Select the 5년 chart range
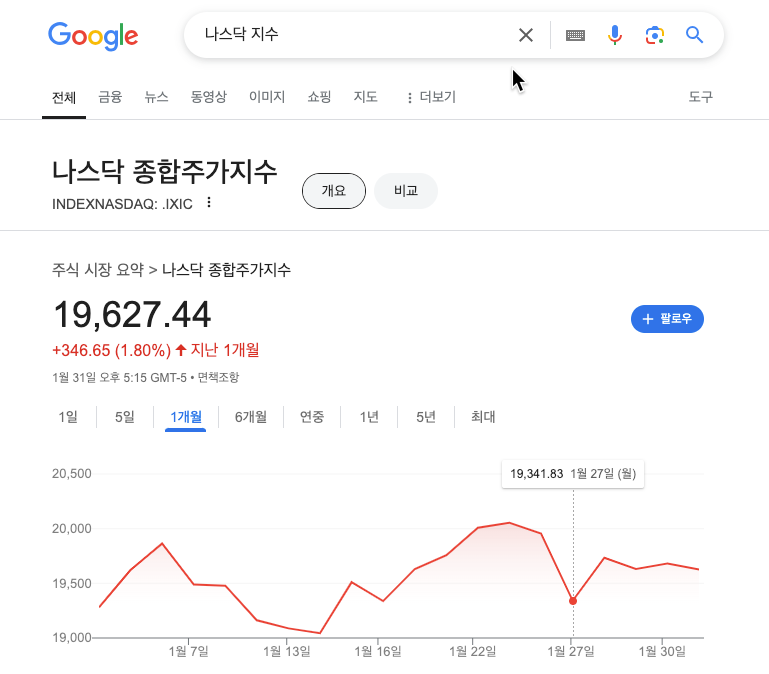This screenshot has height=674, width=769. click(426, 417)
